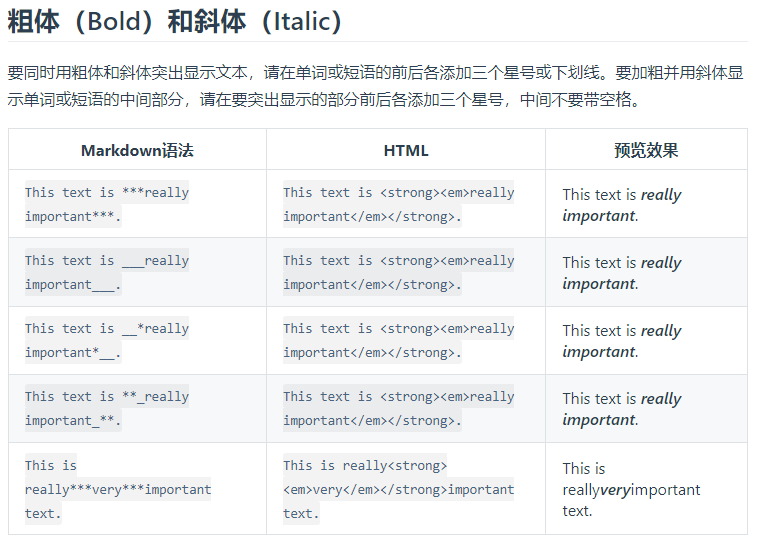The height and width of the screenshot is (541, 757).
Task: Select the preview text in the second table row
Action: 621,273
